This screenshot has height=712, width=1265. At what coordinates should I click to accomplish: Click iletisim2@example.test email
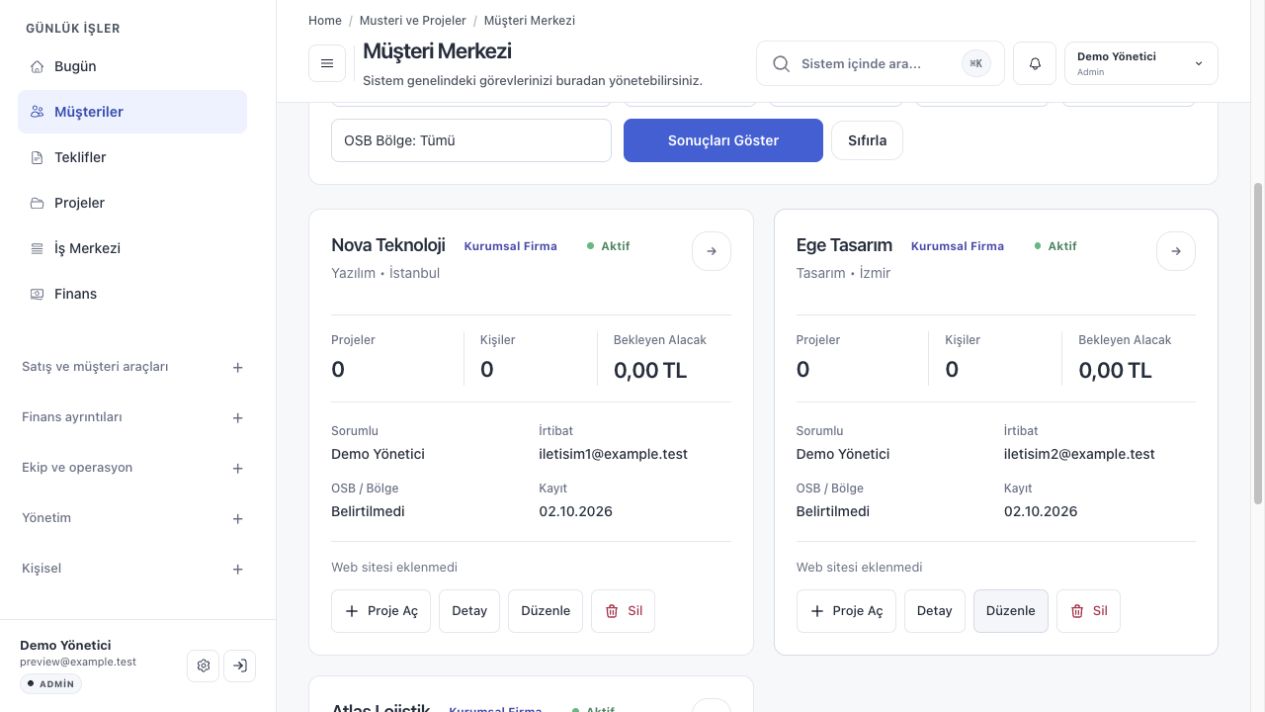(x=1079, y=454)
